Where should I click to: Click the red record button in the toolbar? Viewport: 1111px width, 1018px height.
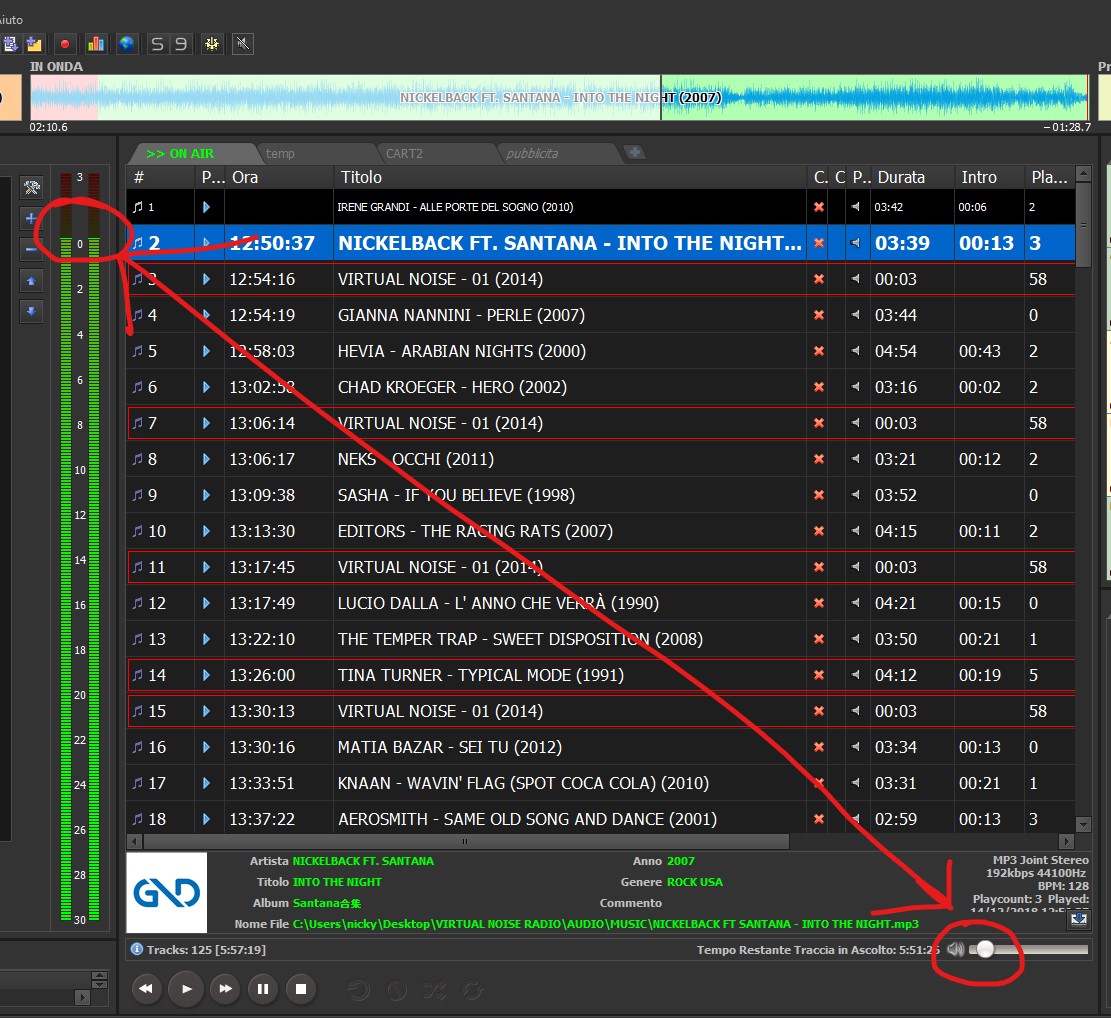65,44
